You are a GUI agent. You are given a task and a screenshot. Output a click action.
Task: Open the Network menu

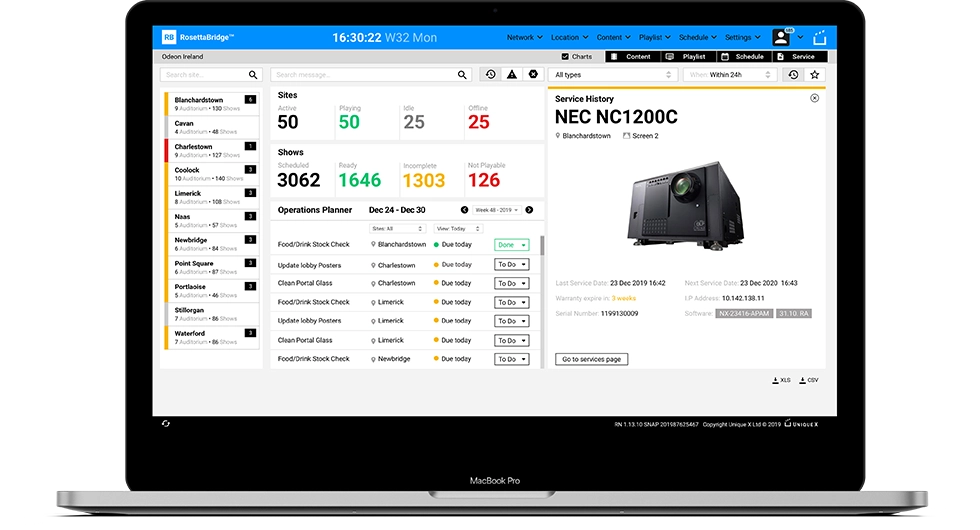pyautogui.click(x=524, y=38)
